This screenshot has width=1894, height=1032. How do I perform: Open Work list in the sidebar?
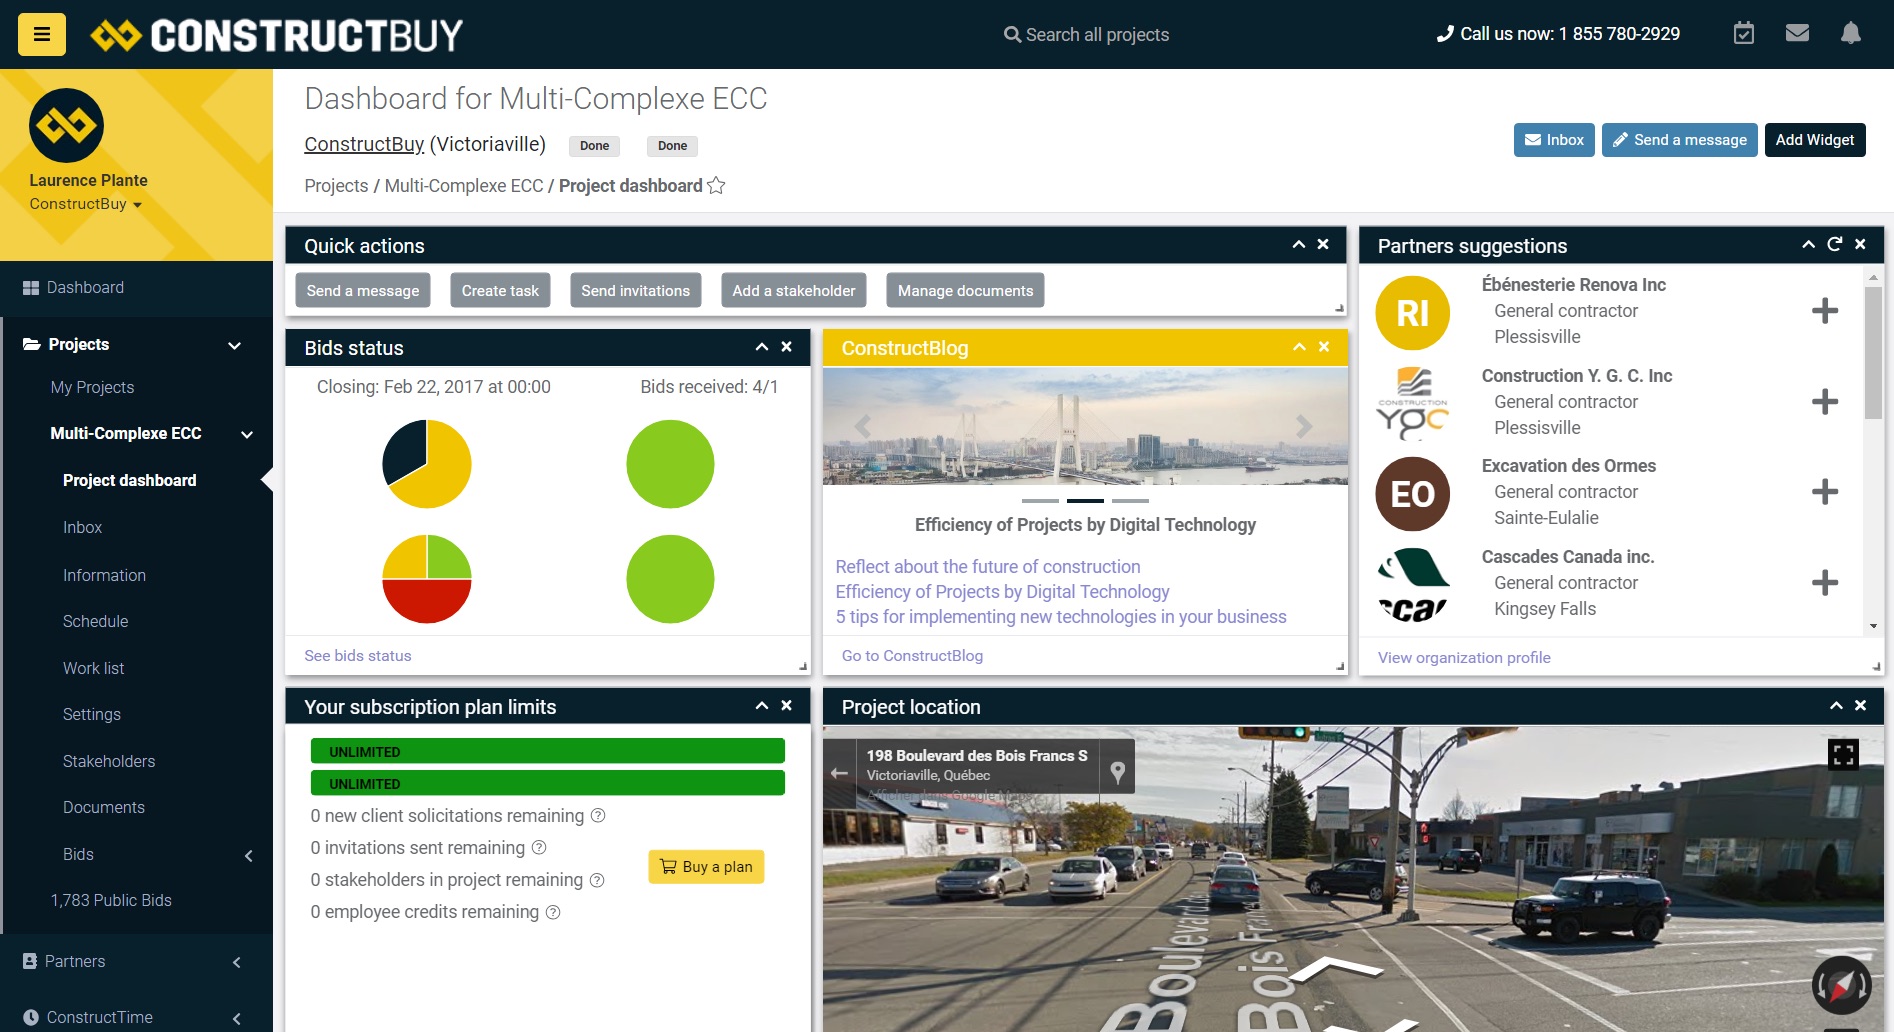93,669
